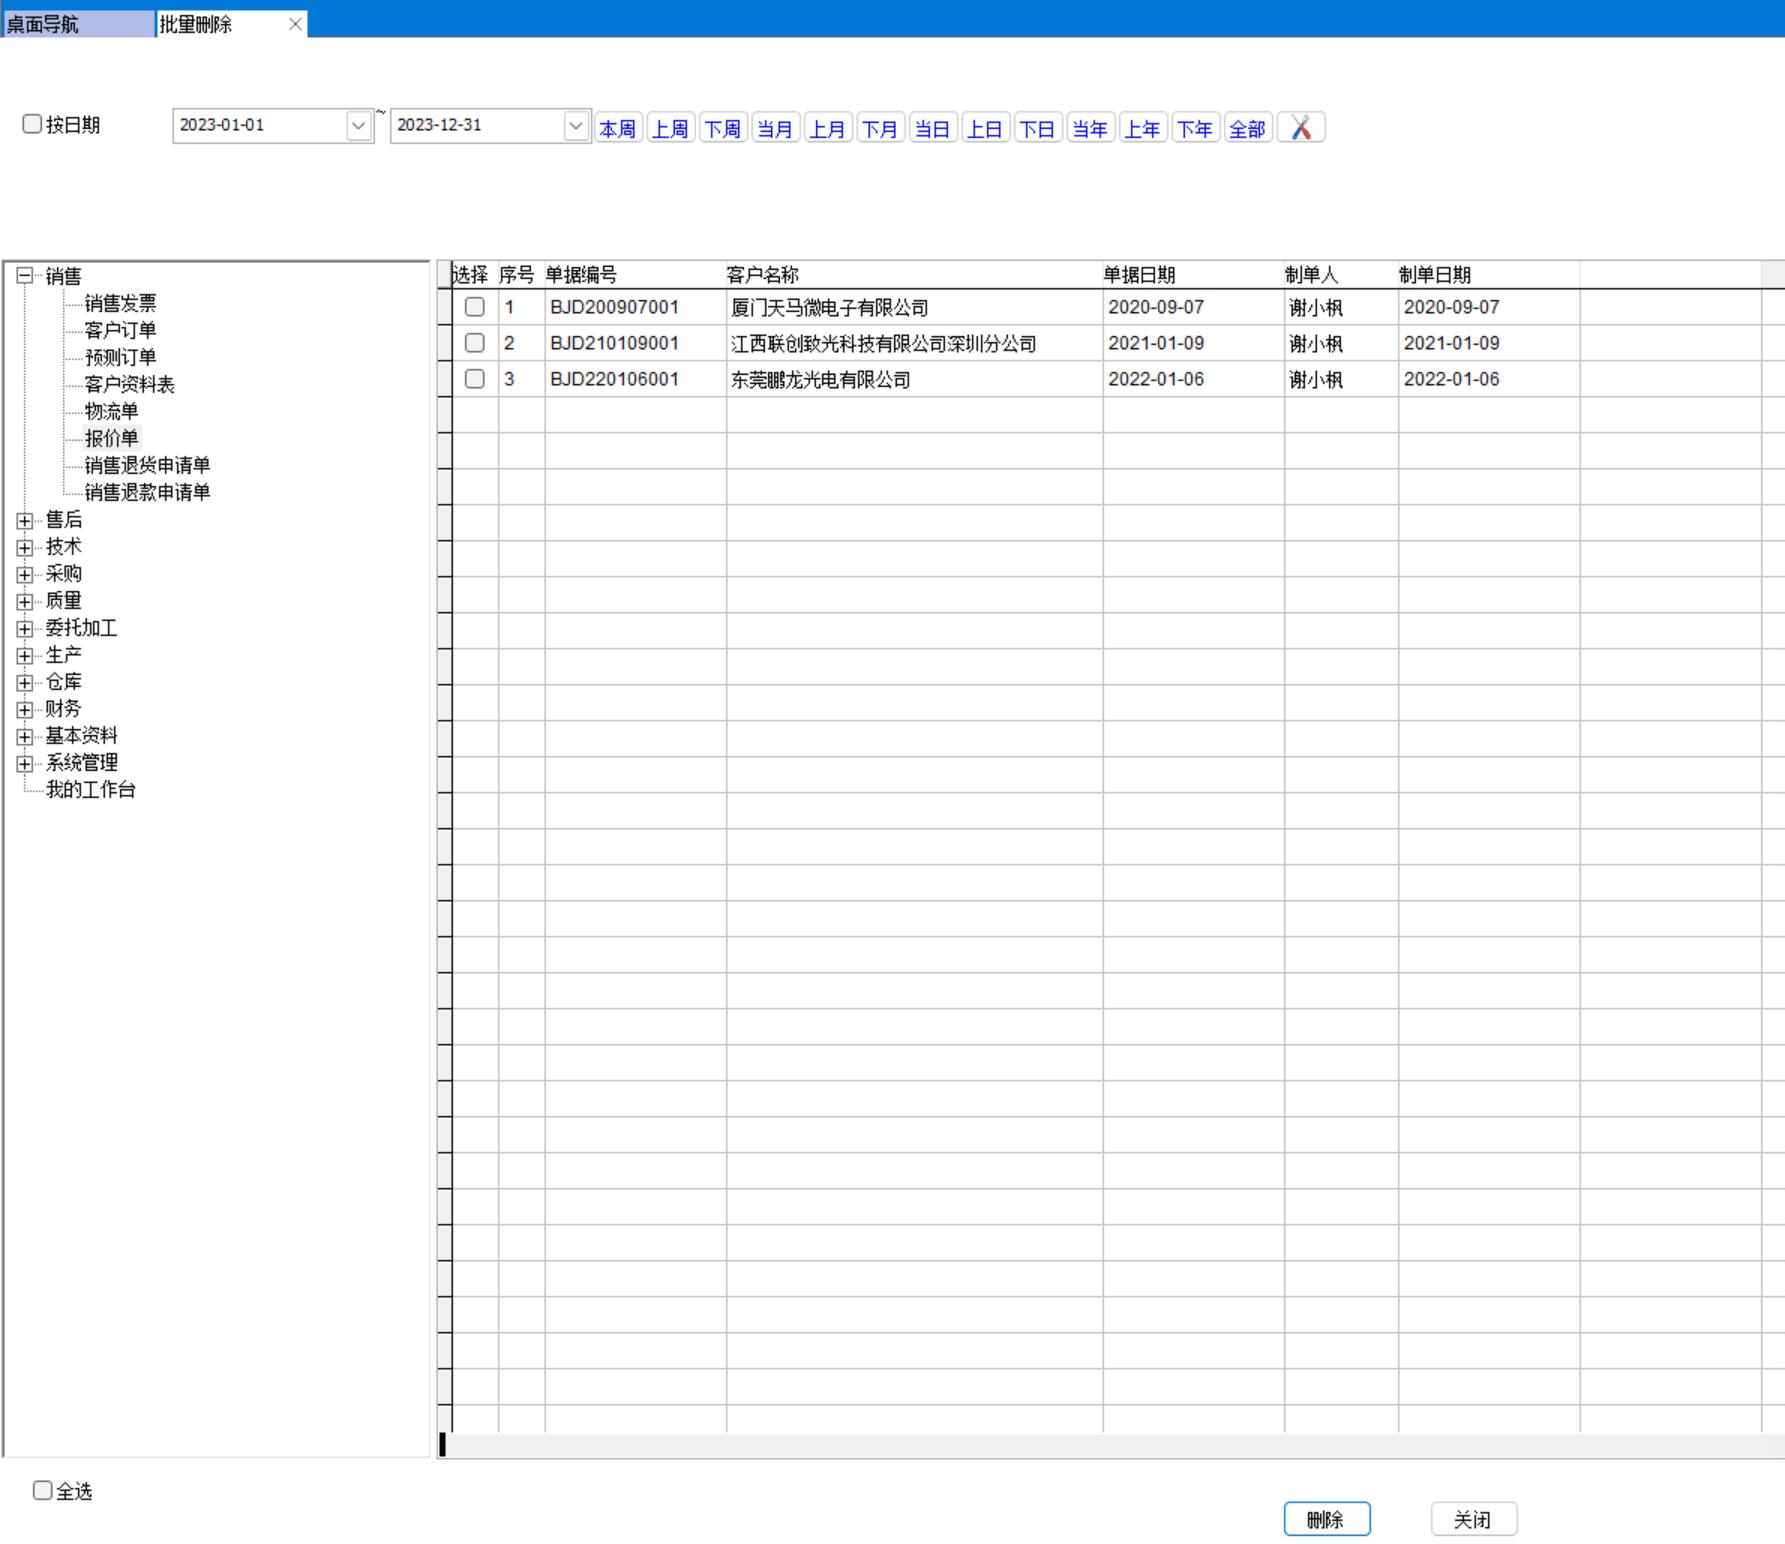Choose the 当月 quick date filter
Image resolution: width=1785 pixels, height=1544 pixels.
click(x=774, y=129)
